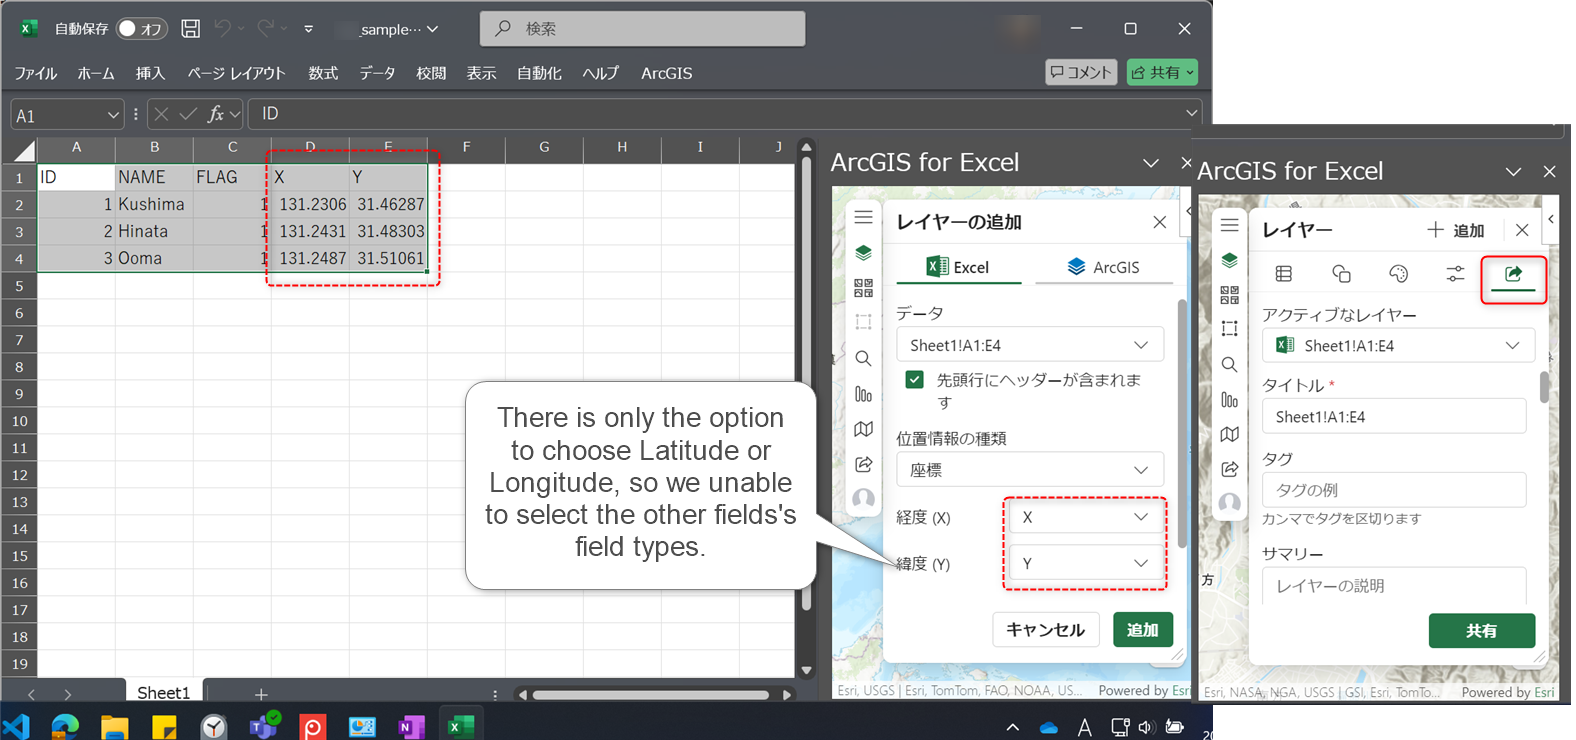The image size is (1576, 740).
Task: Open the palette style icon tab in the レイヤー panel
Action: tap(1399, 274)
